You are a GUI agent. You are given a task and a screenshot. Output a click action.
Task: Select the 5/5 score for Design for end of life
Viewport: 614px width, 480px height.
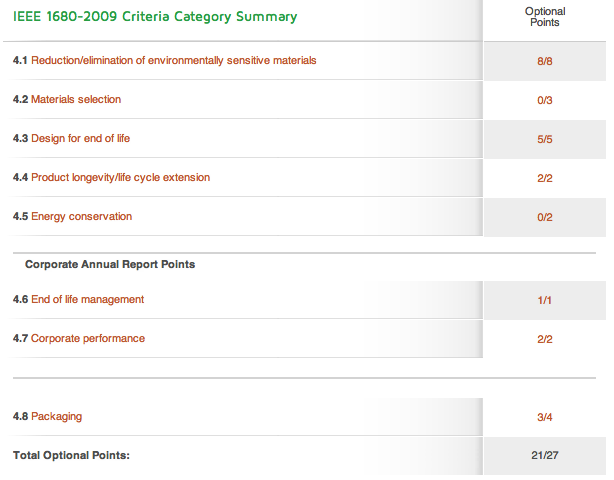[x=545, y=139]
